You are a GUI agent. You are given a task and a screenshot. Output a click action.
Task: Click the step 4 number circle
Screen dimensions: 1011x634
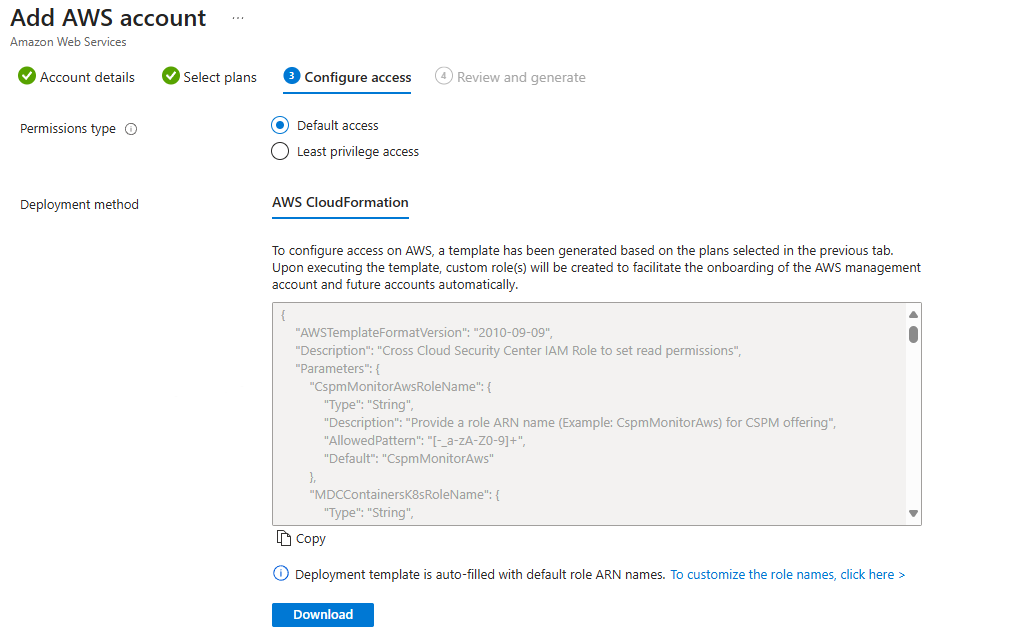(444, 76)
